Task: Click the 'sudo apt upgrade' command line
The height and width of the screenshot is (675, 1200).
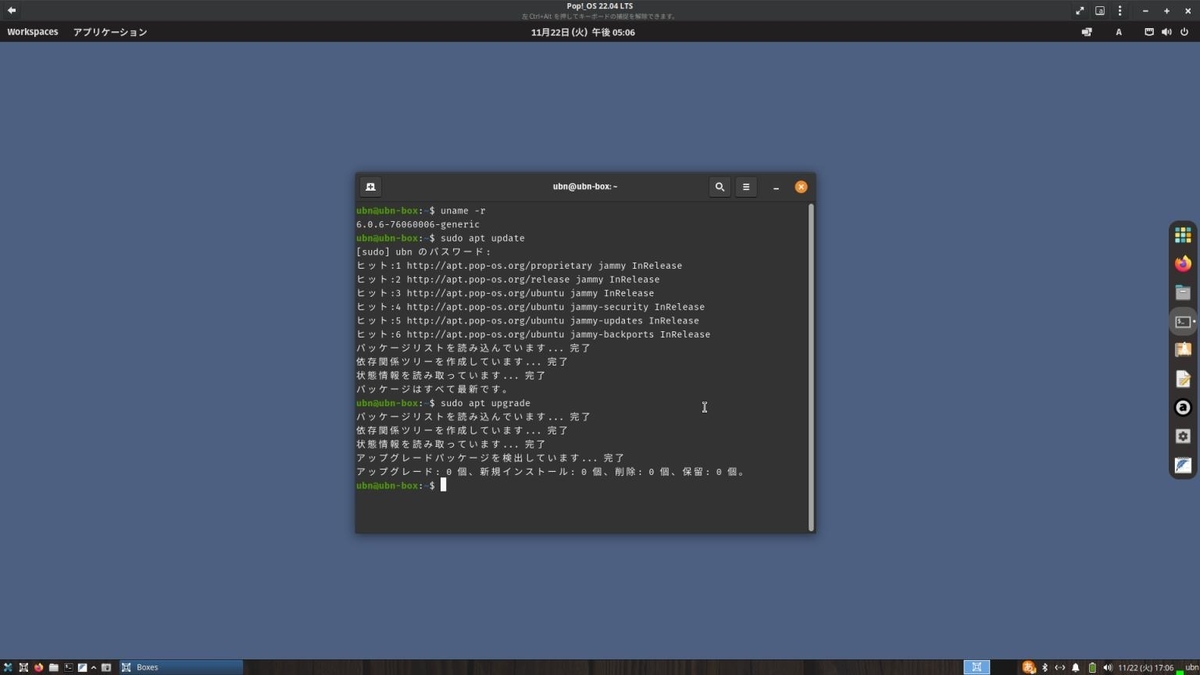Action: 485,403
